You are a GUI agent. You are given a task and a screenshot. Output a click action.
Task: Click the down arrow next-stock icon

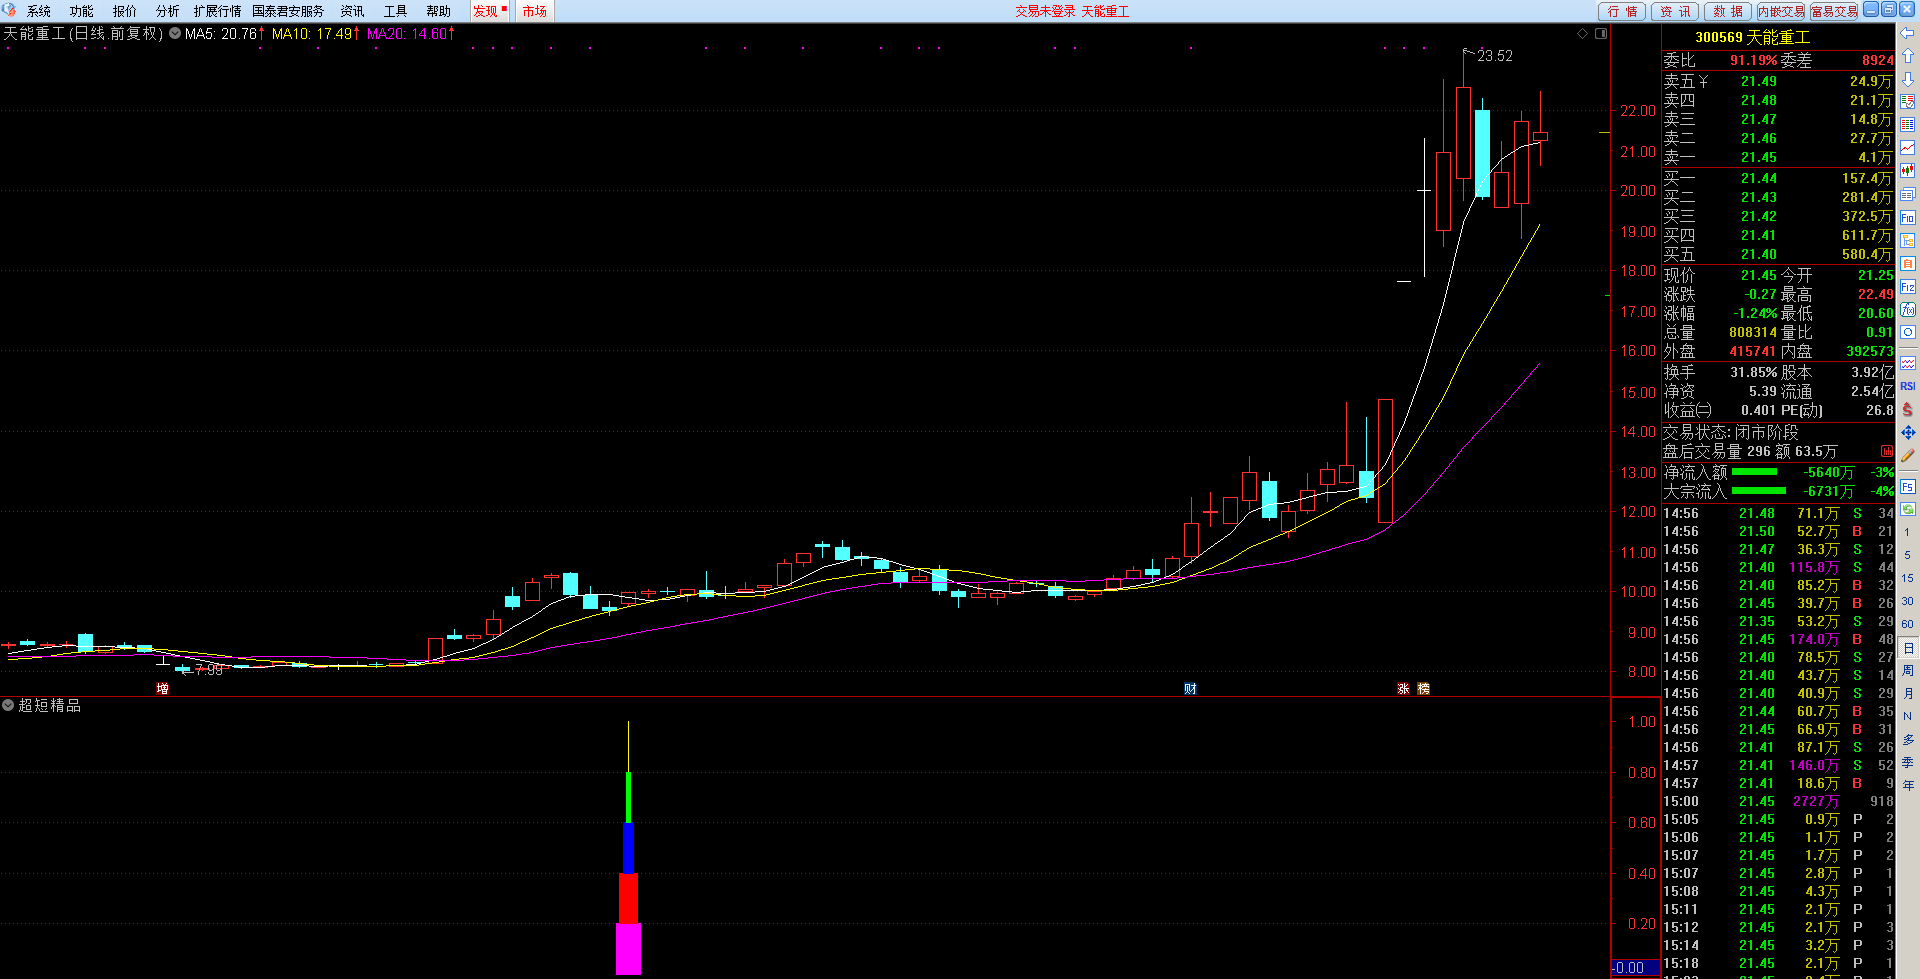1908,79
